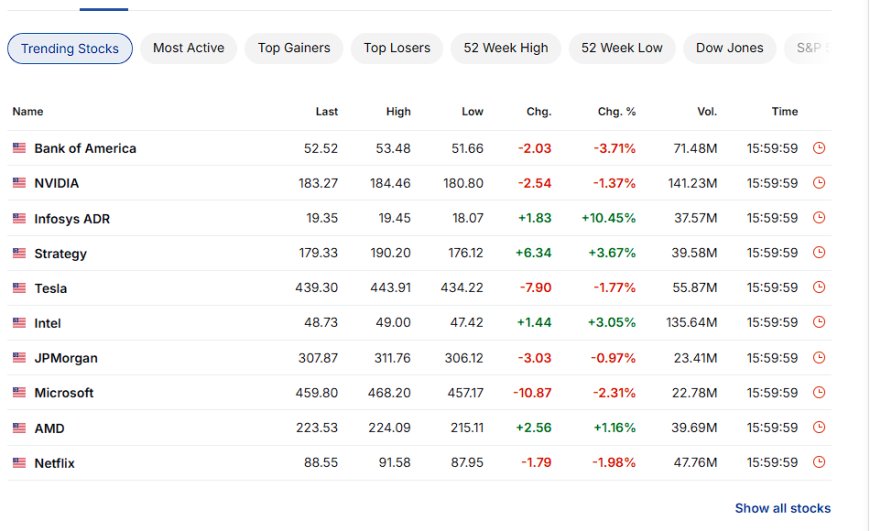Open the NVIDIA stock page
The image size is (870, 531).
[57, 183]
